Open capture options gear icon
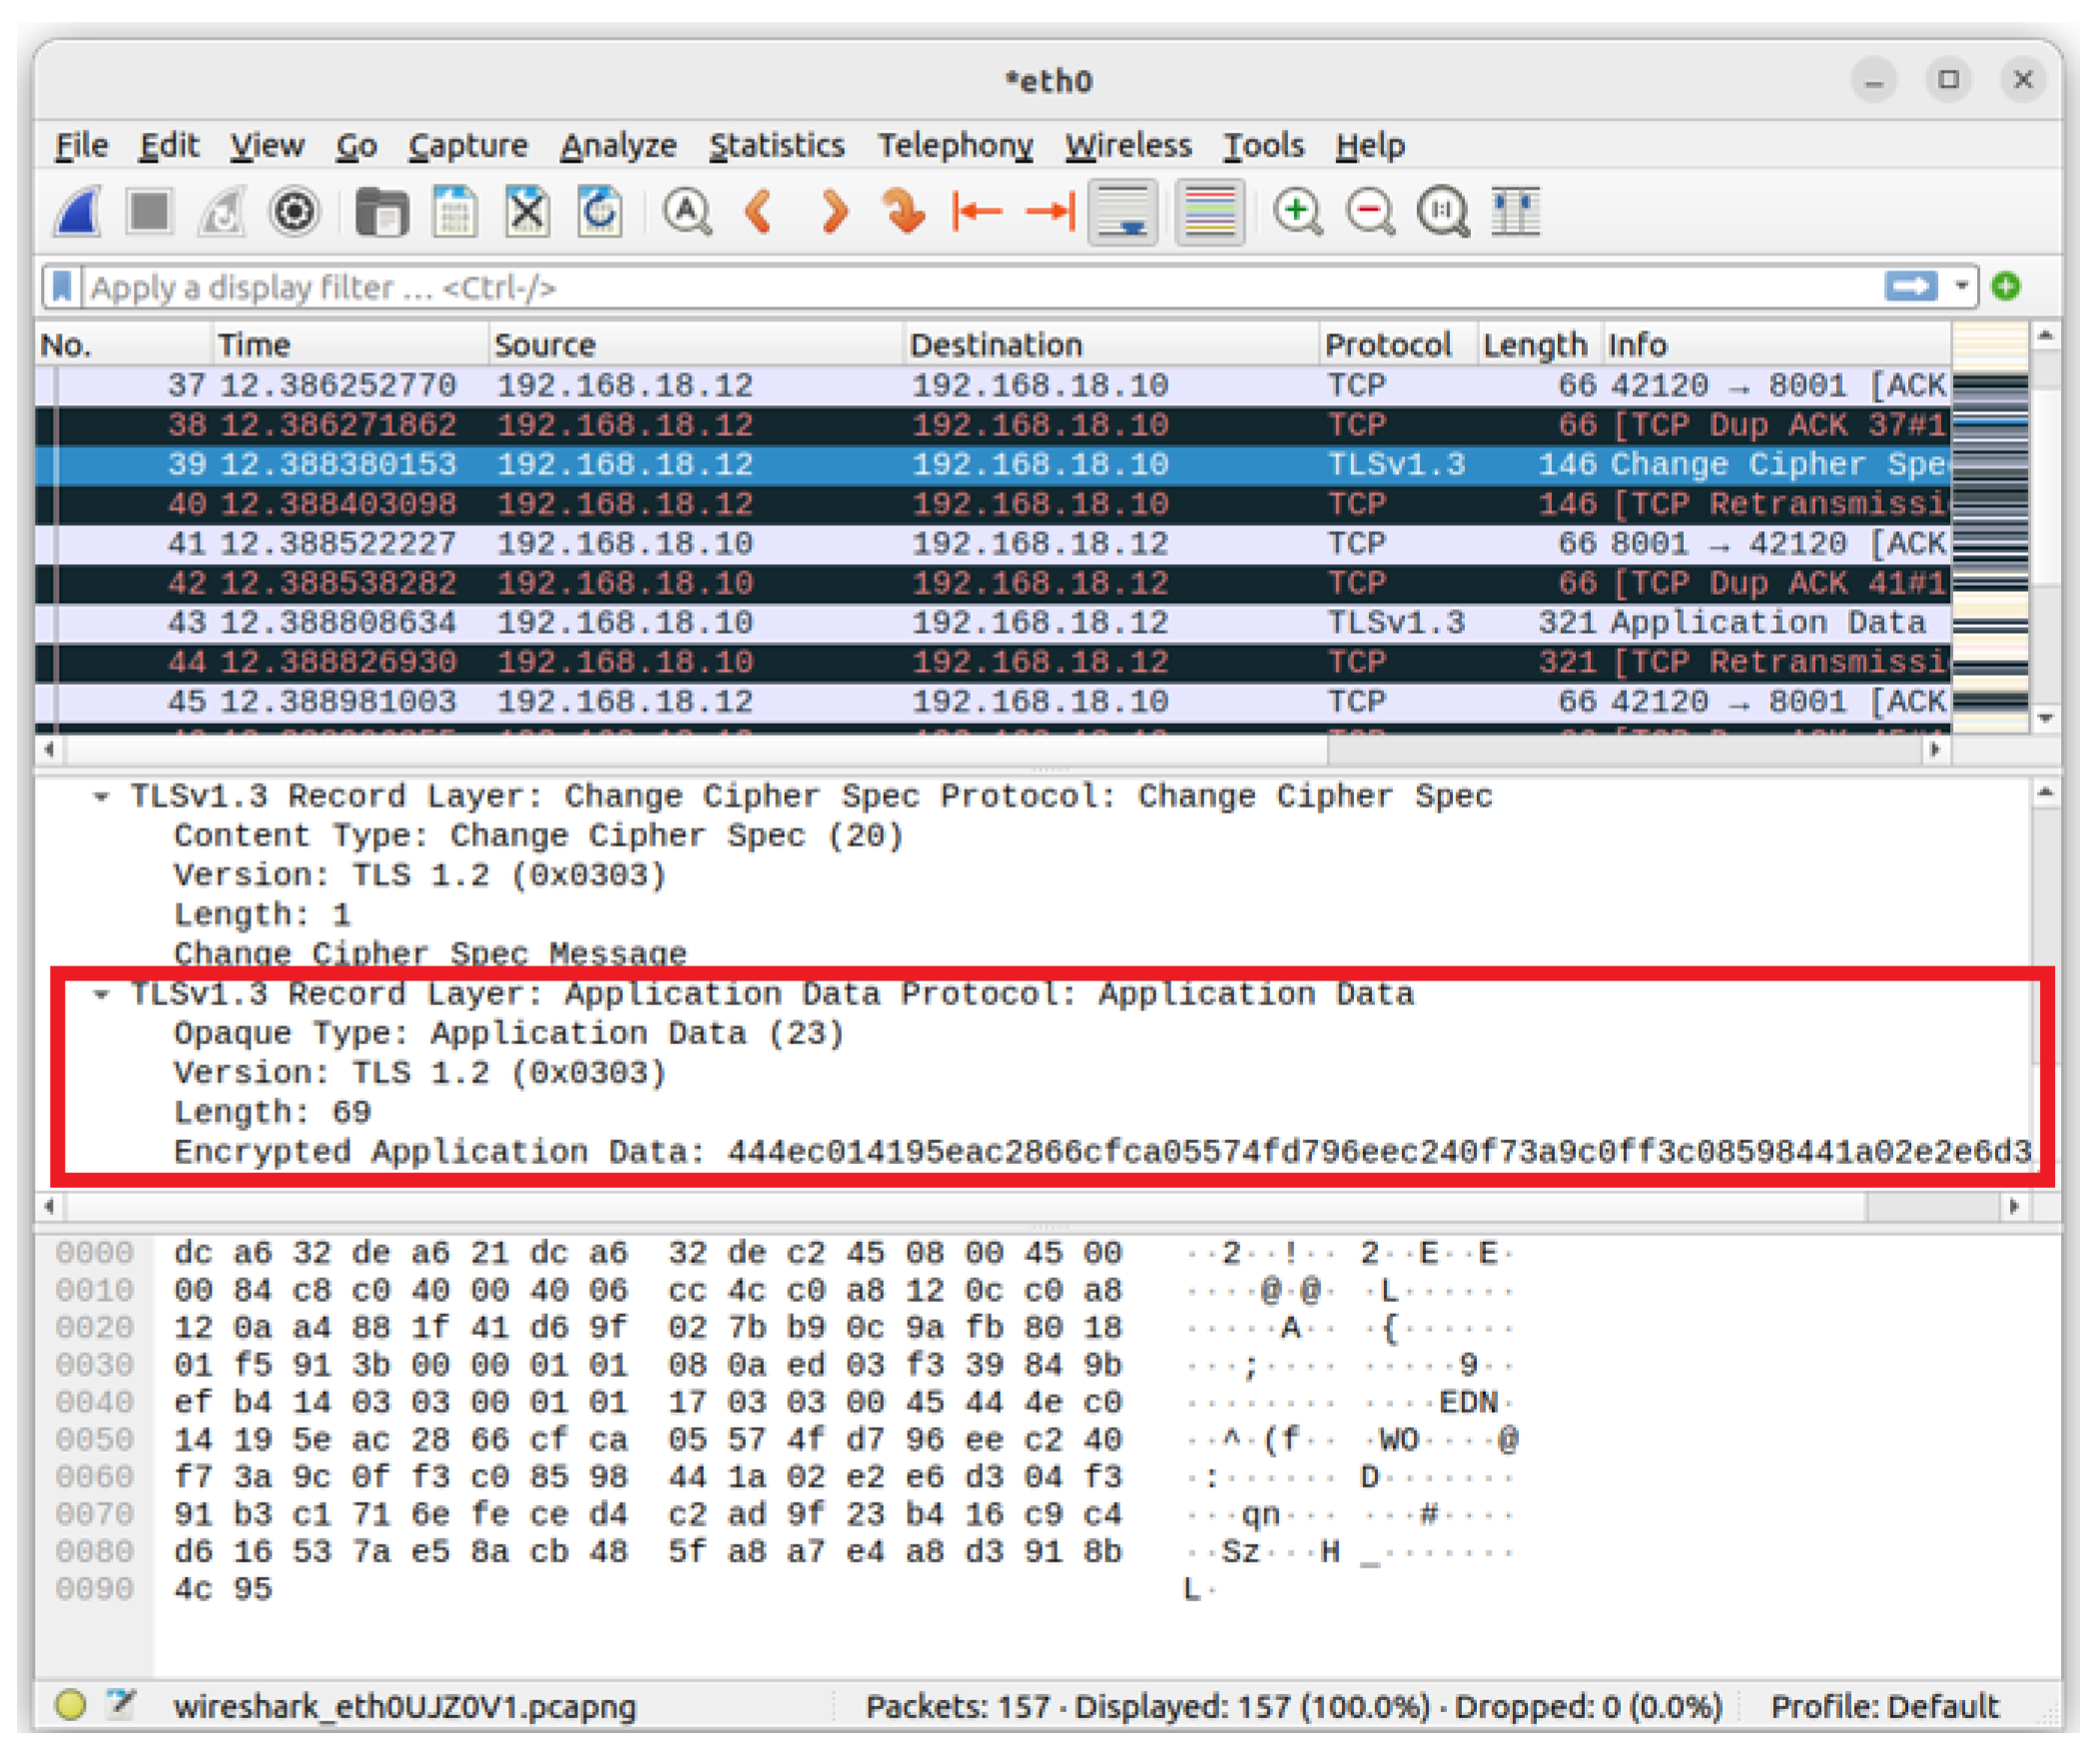Viewport: 2100px width, 1764px height. [x=295, y=212]
